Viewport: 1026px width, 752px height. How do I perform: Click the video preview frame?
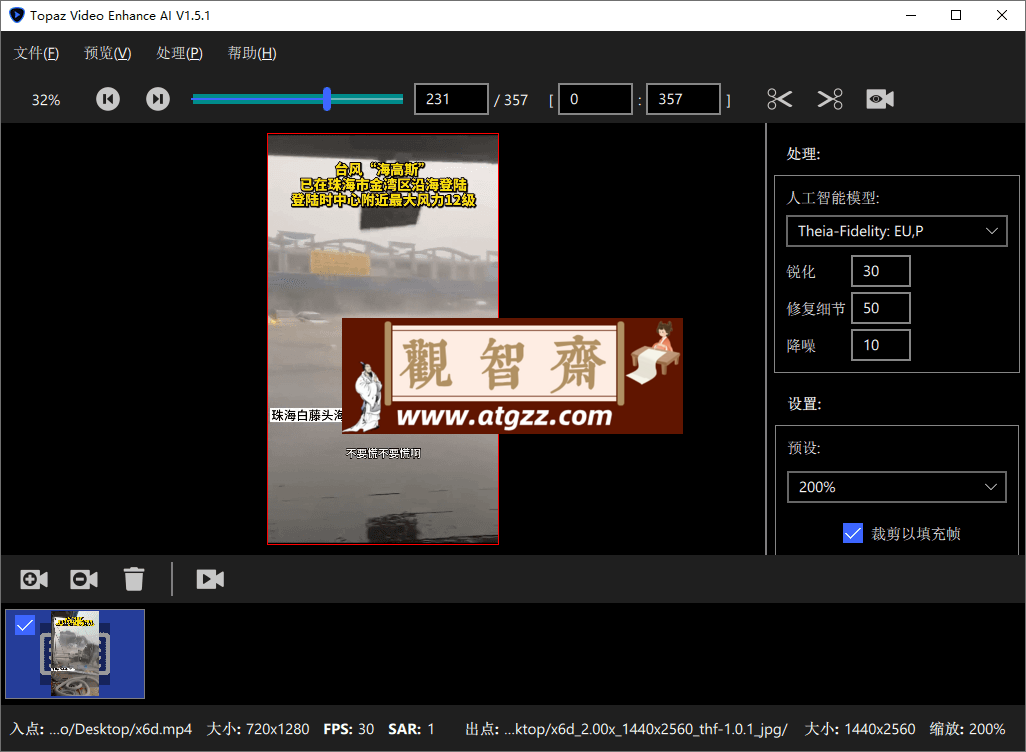pyautogui.click(x=383, y=339)
